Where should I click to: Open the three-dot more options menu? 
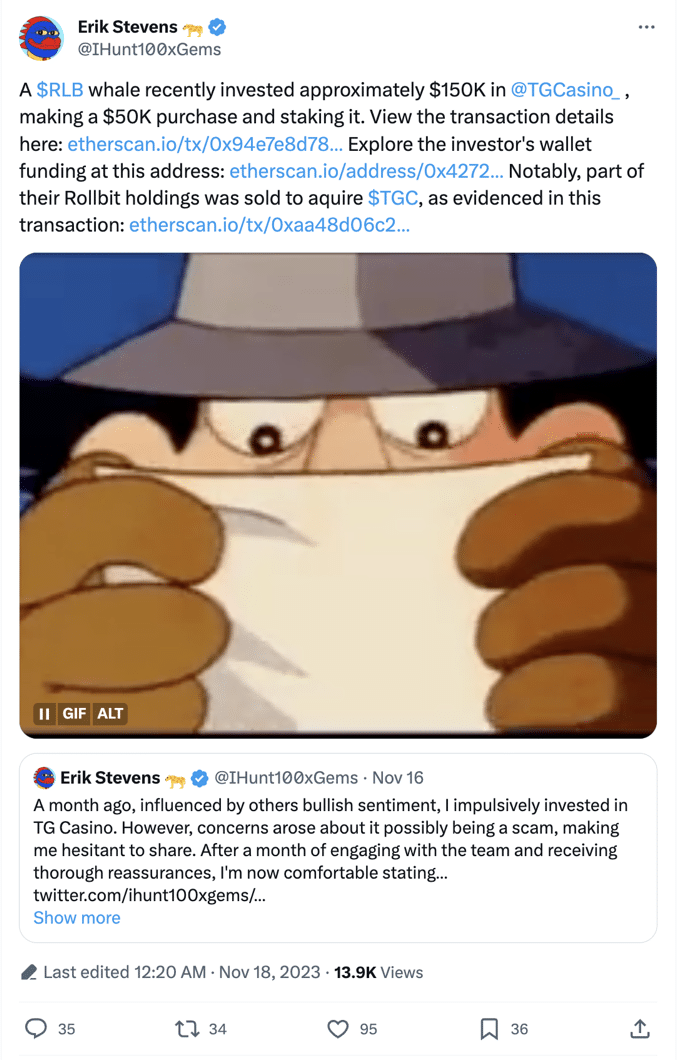[646, 27]
